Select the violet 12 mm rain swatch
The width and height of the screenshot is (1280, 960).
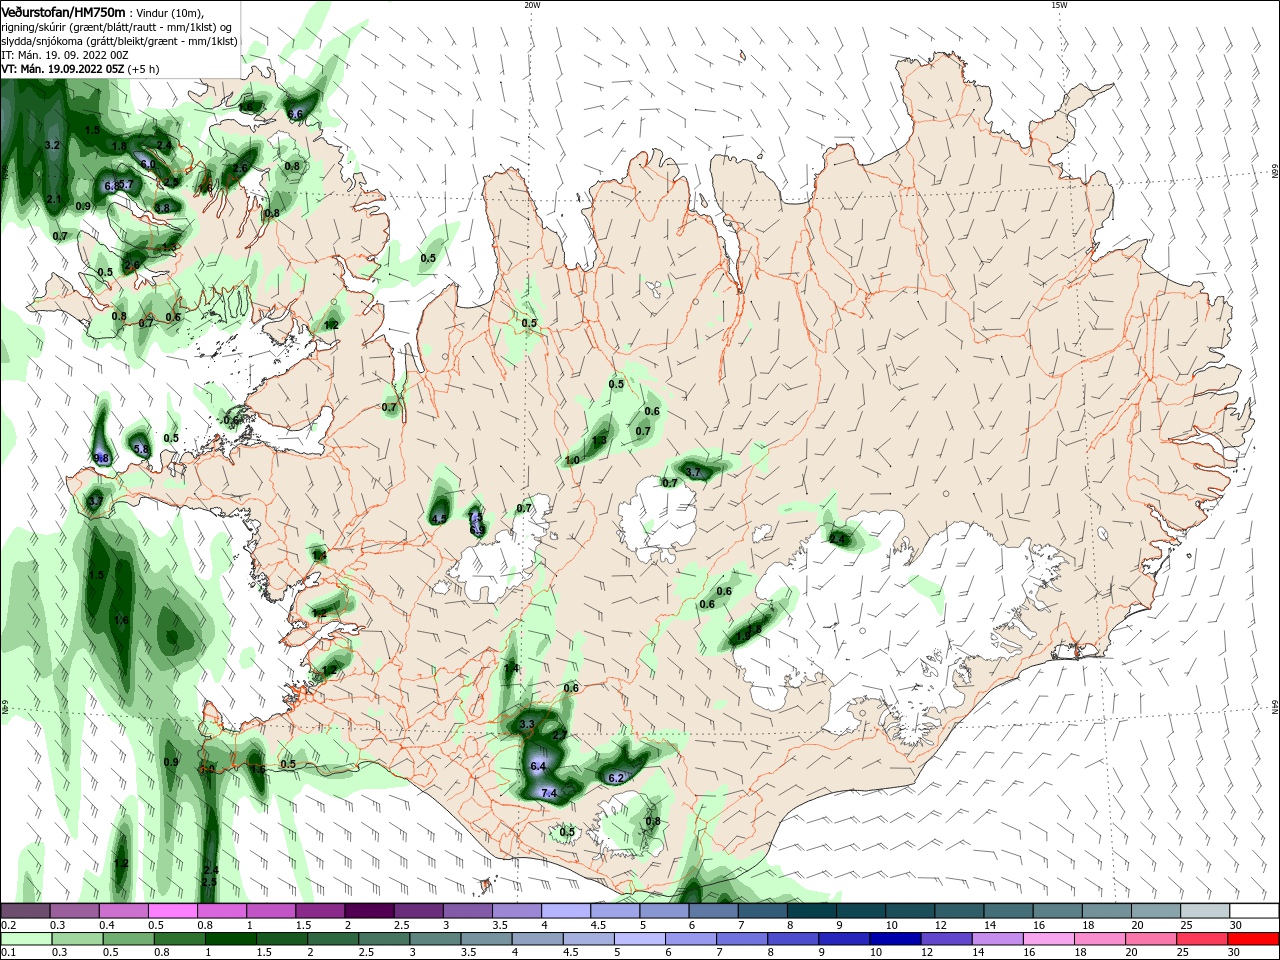[x=946, y=939]
